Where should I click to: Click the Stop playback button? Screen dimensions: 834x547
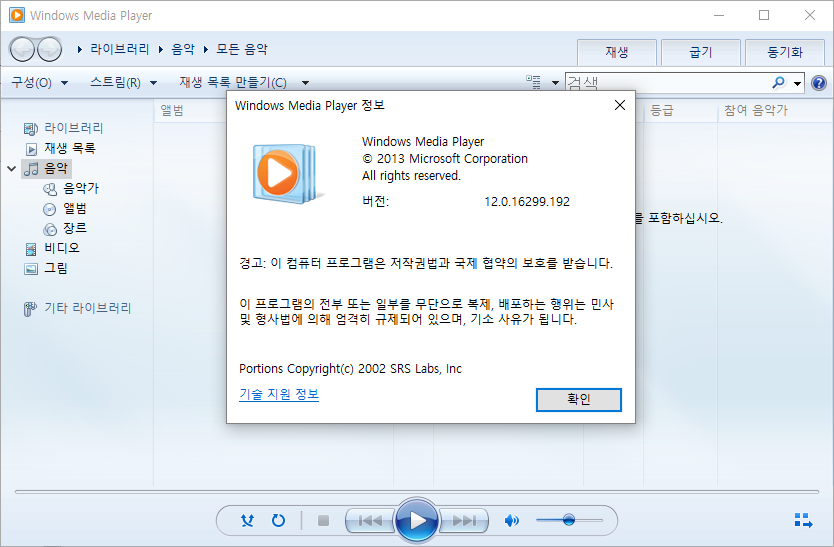[323, 520]
